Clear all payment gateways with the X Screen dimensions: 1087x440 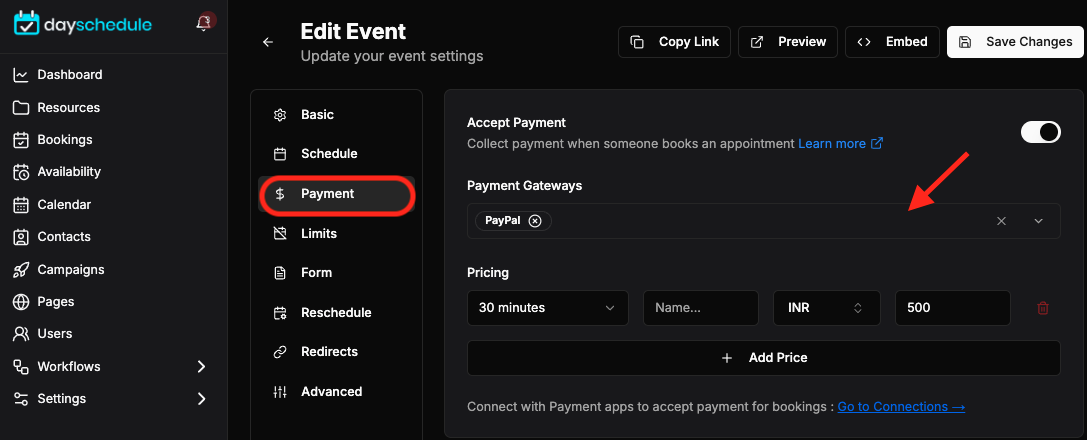pyautogui.click(x=1001, y=221)
